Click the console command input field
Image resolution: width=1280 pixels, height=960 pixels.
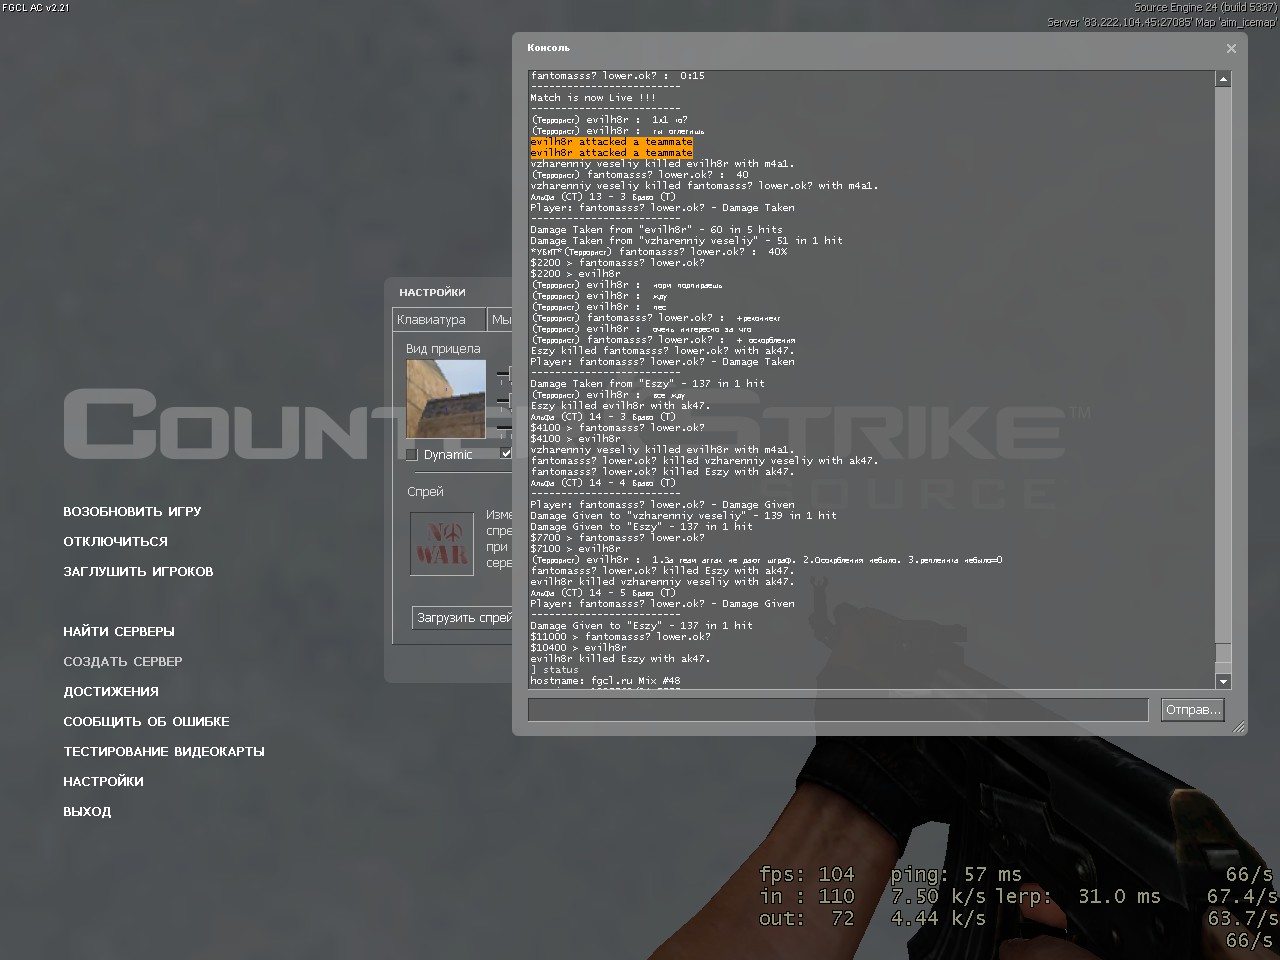click(x=838, y=710)
